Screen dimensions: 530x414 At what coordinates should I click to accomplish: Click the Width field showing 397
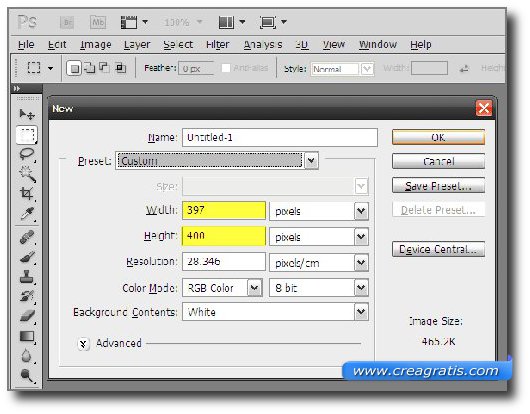tap(224, 211)
